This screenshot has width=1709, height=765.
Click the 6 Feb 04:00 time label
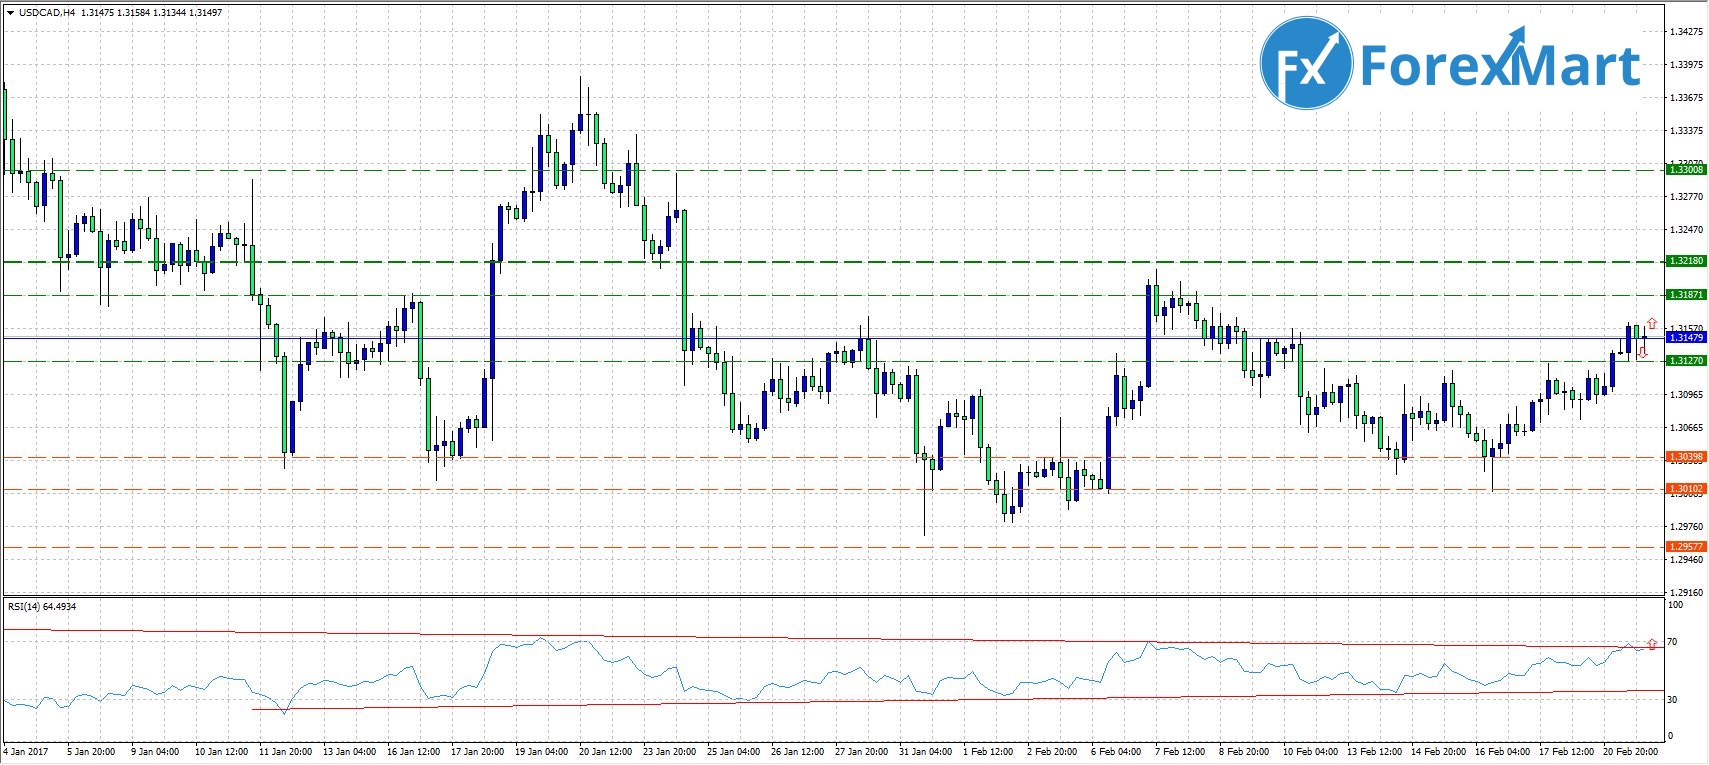1116,752
